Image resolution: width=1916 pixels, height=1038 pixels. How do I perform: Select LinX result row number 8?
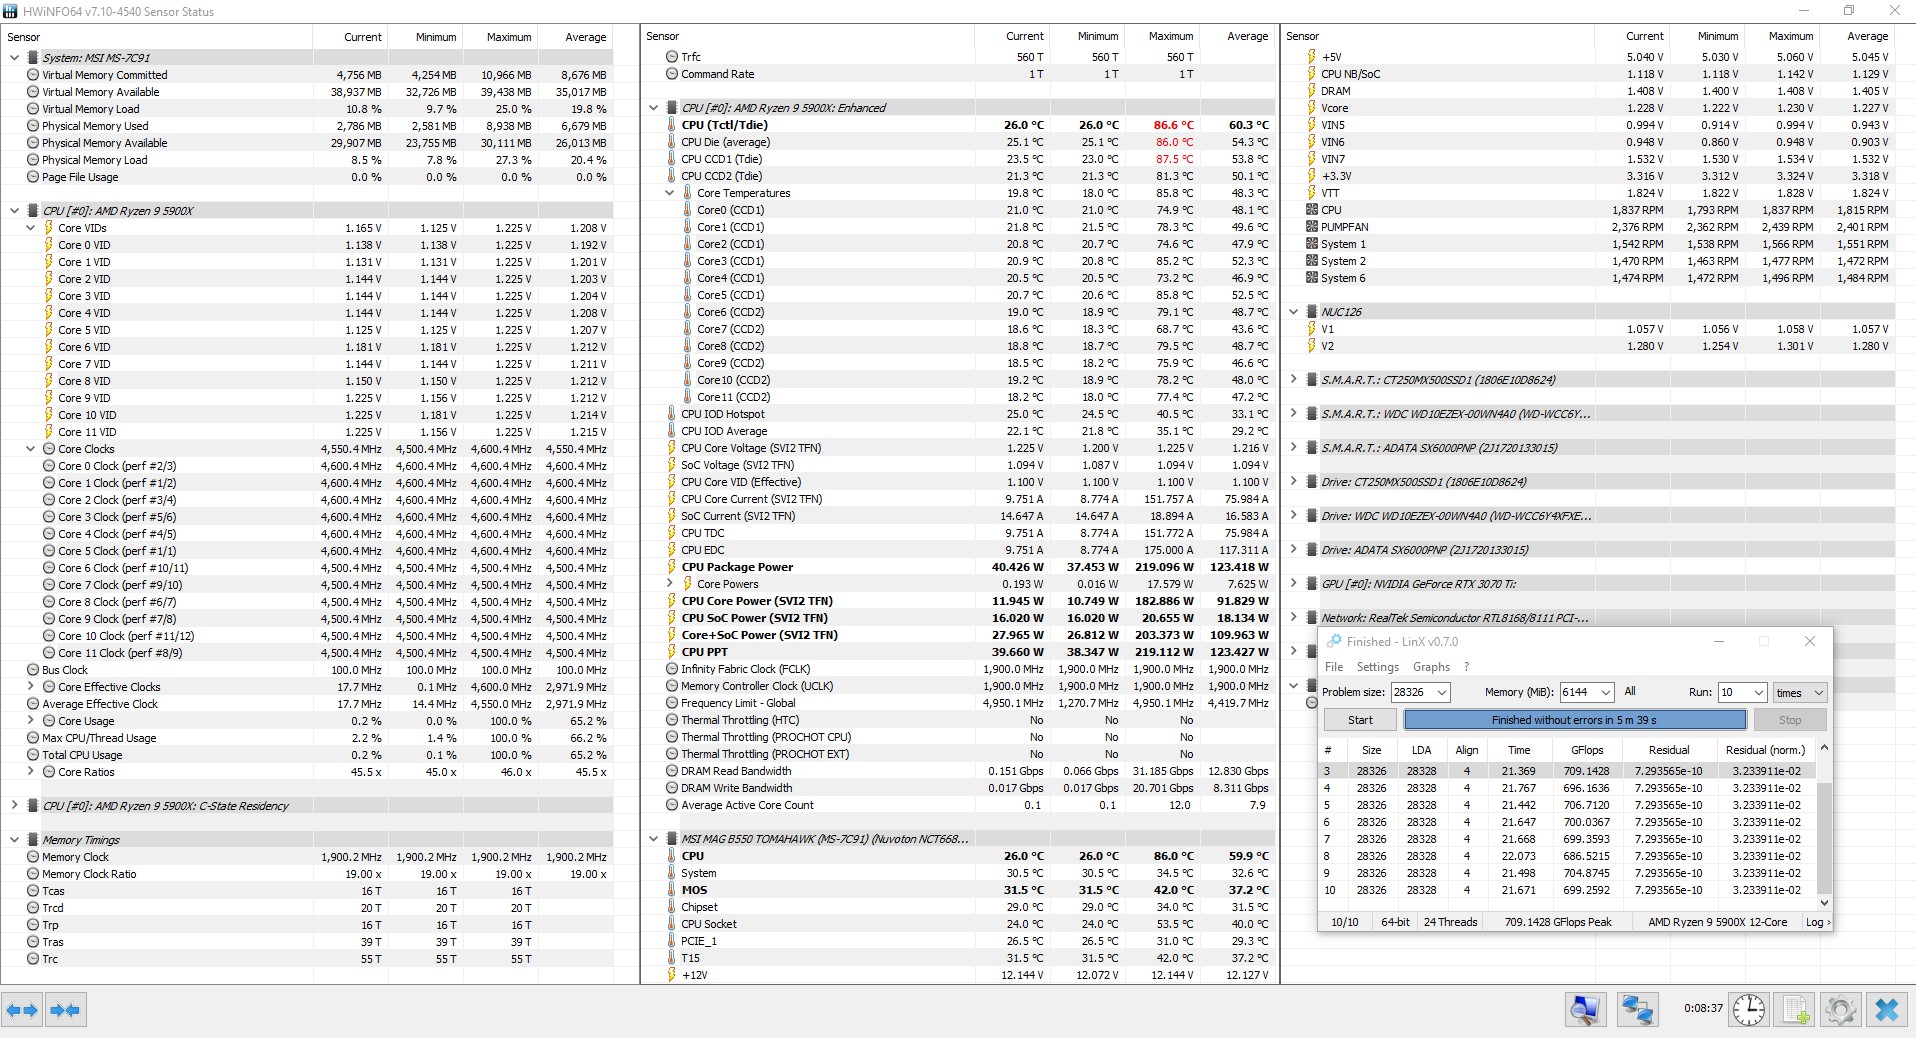tap(1568, 856)
